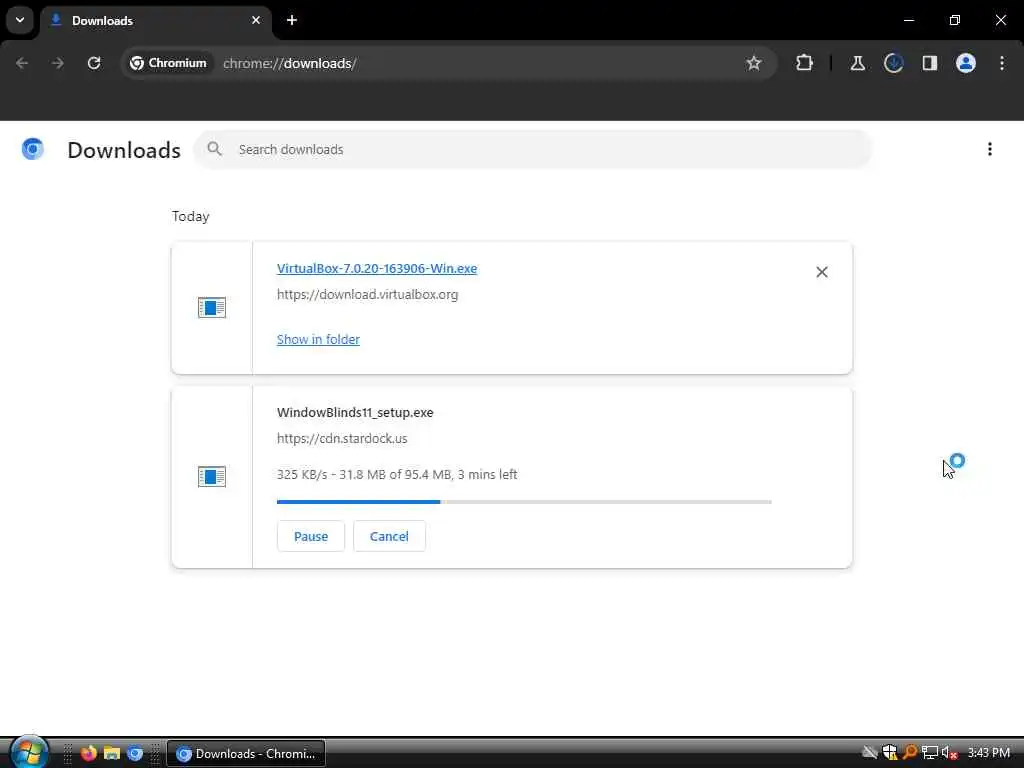Open VirtualBox-7.0.20-163906-Win.exe file link

(x=377, y=268)
